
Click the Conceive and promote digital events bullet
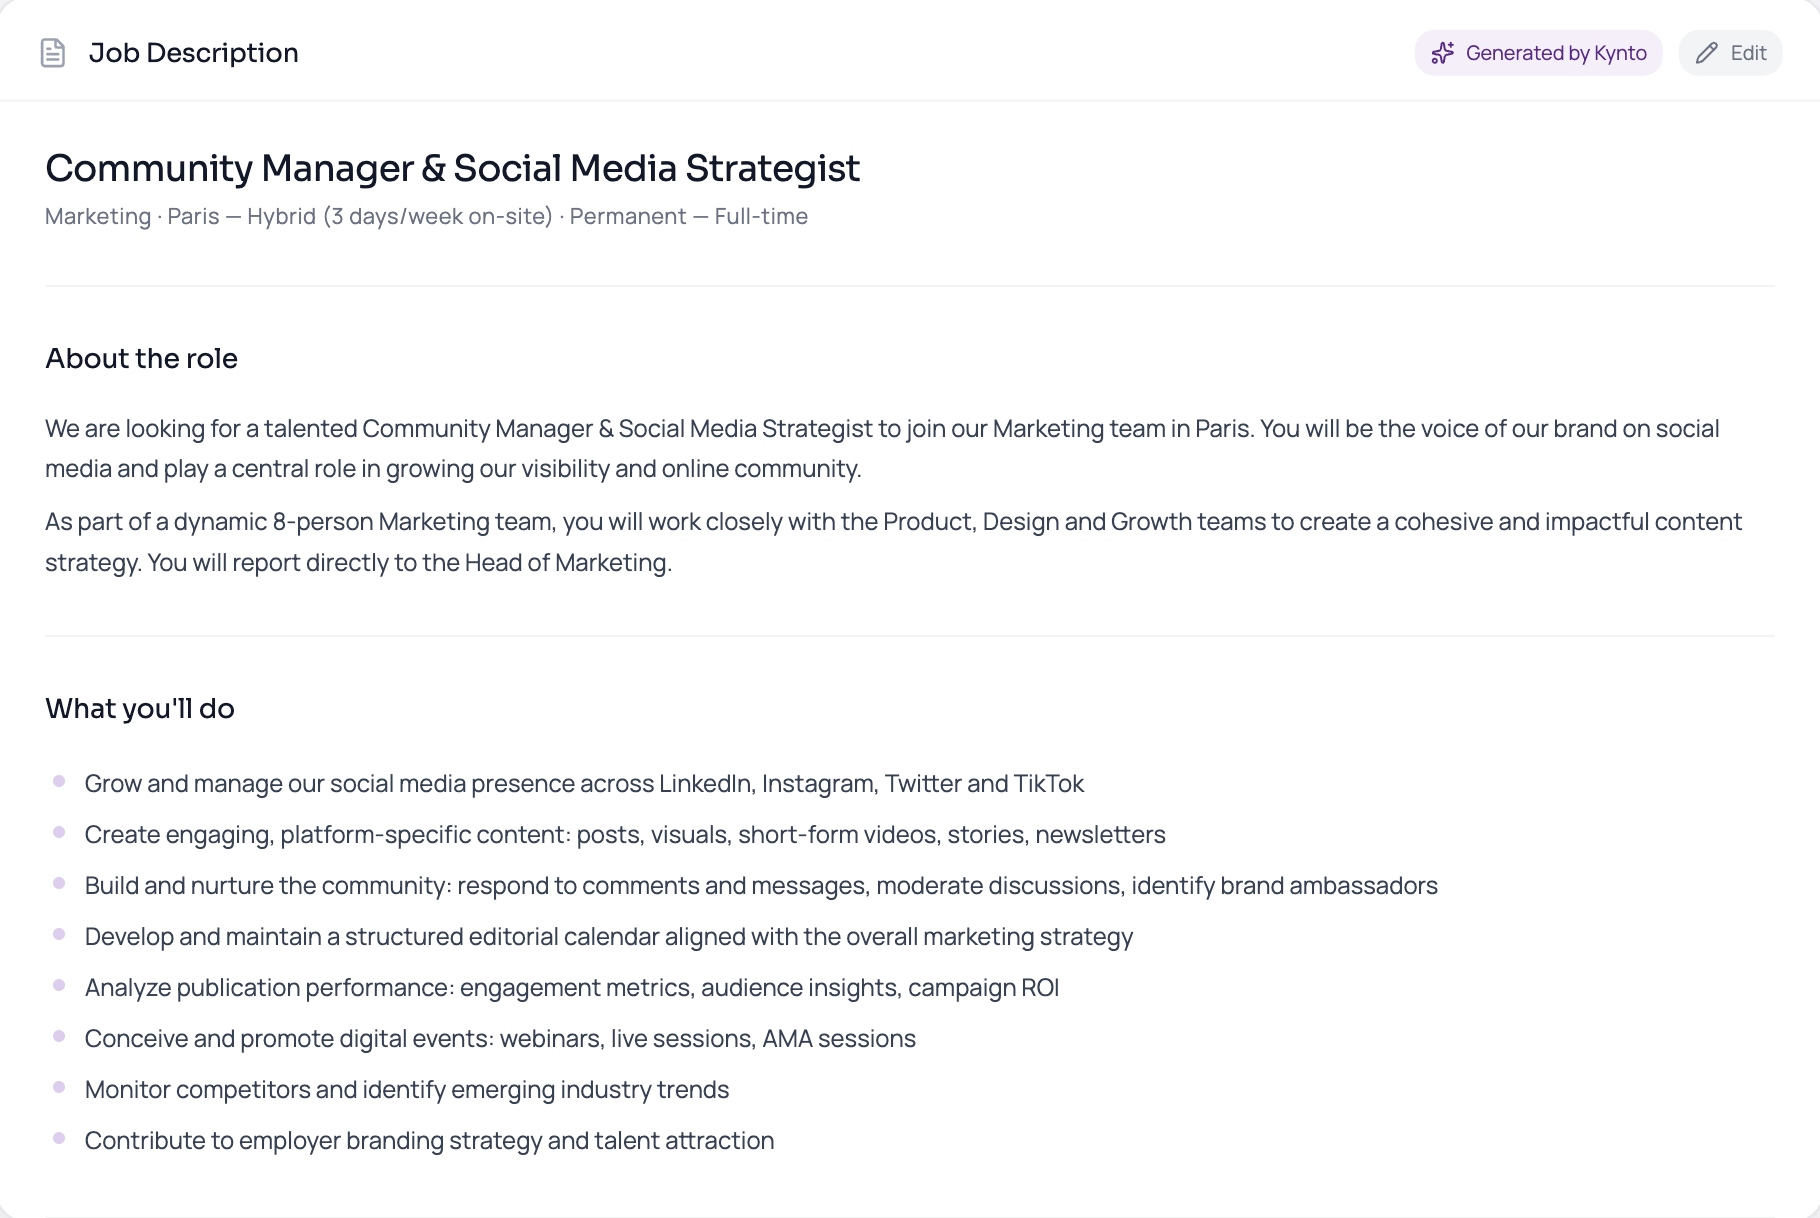point(500,1038)
